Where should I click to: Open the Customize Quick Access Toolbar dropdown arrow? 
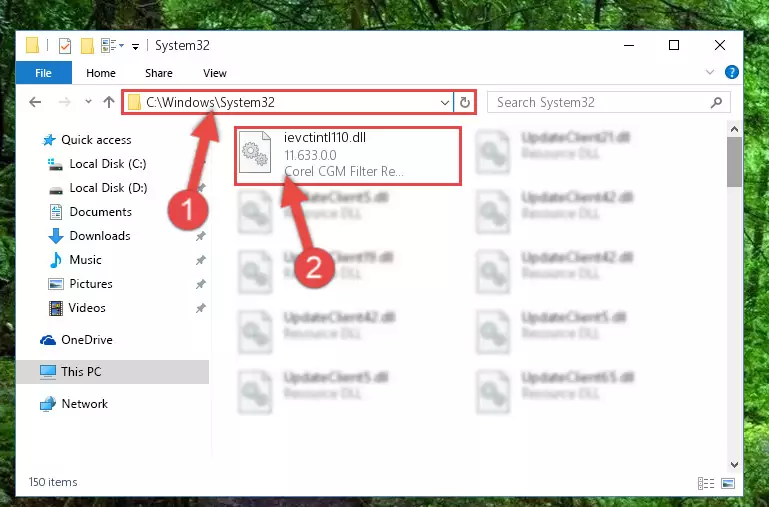click(x=135, y=47)
